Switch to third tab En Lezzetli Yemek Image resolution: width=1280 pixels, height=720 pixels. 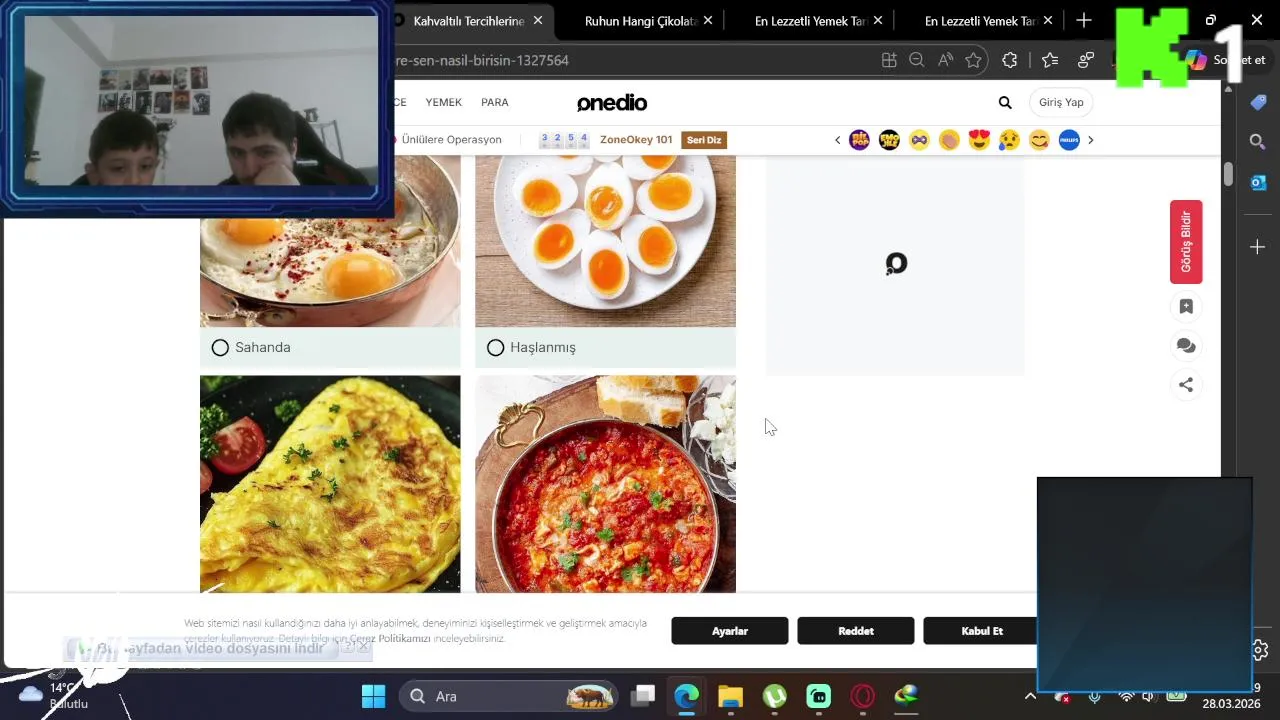click(x=811, y=20)
